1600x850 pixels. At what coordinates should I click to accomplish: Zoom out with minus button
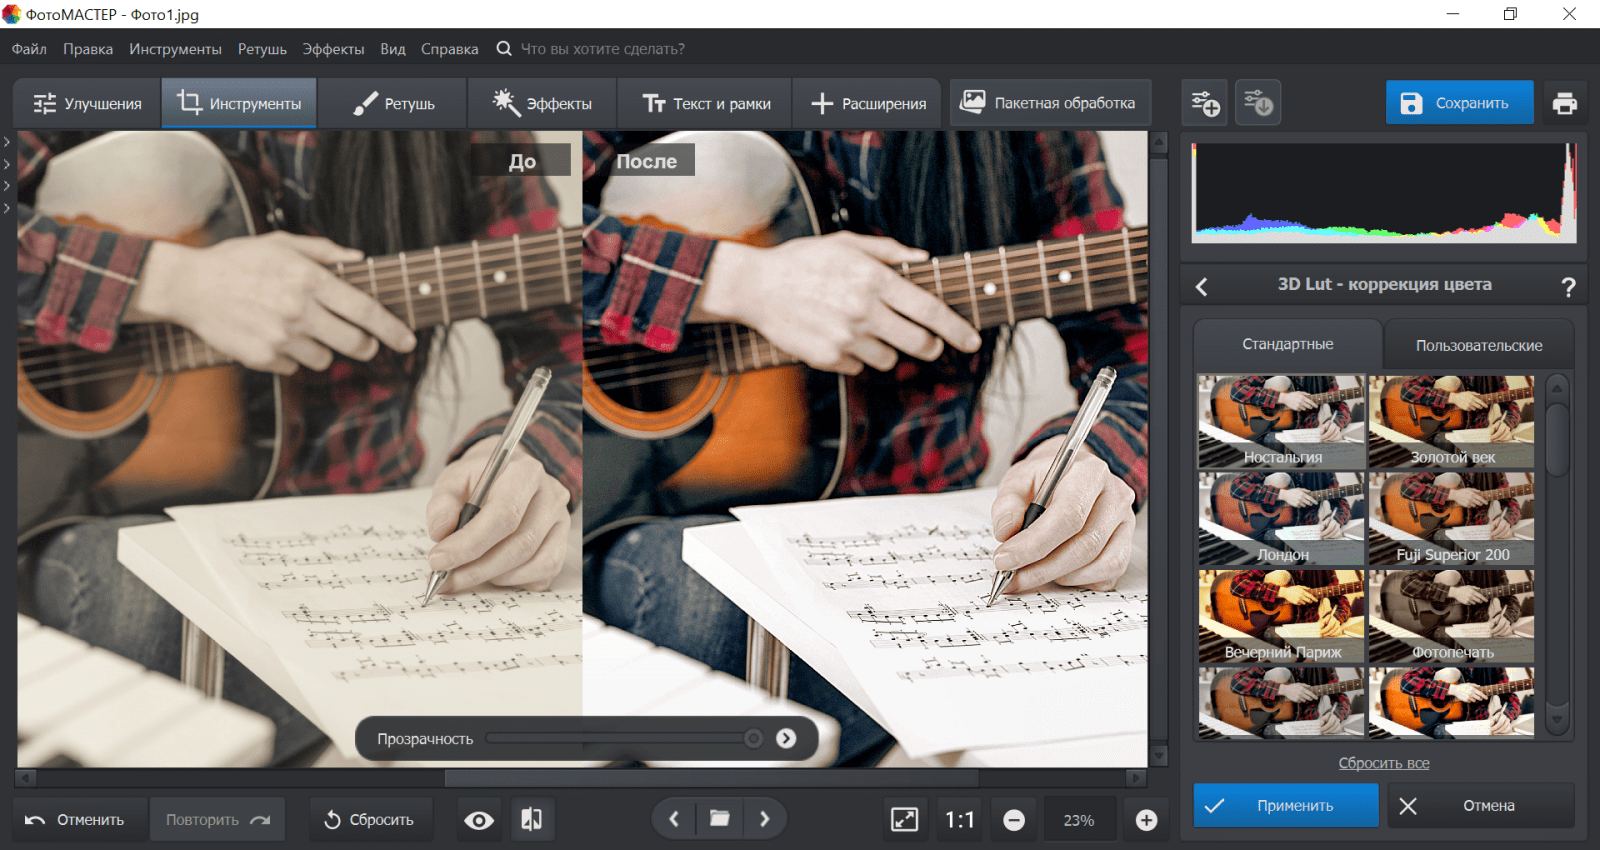(1014, 820)
